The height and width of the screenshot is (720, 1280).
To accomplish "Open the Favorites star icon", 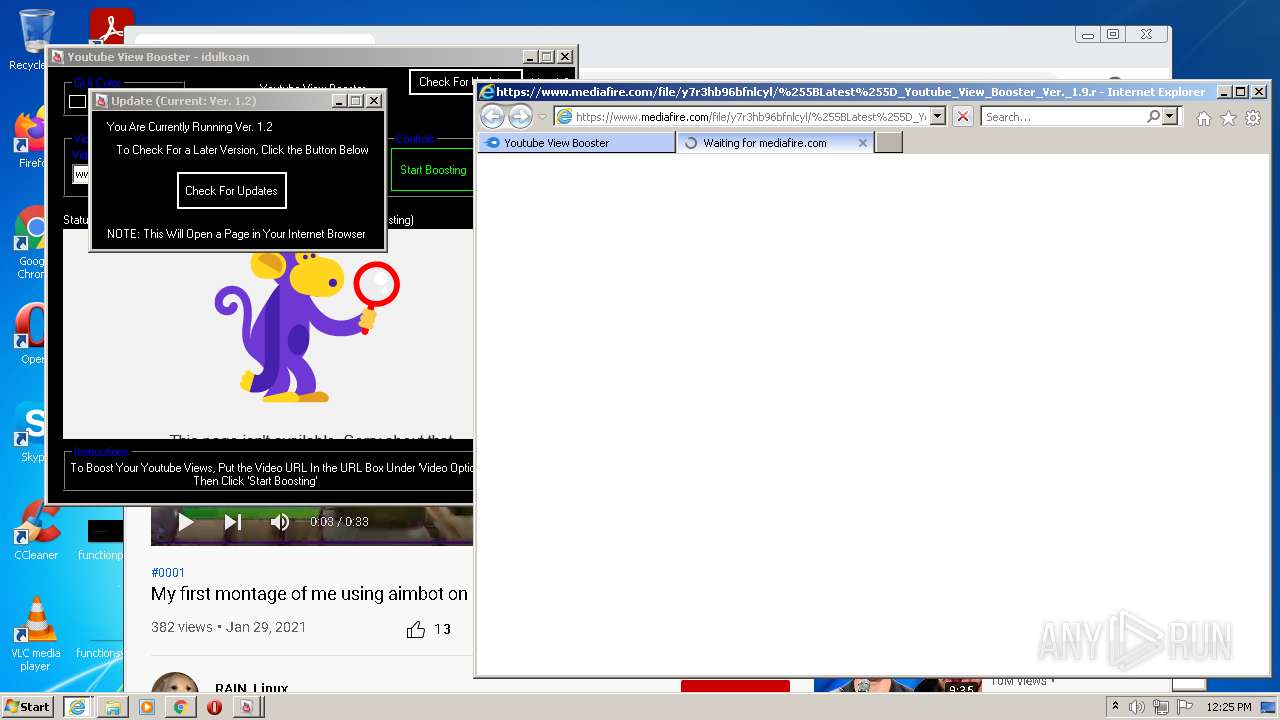I will [x=1228, y=118].
